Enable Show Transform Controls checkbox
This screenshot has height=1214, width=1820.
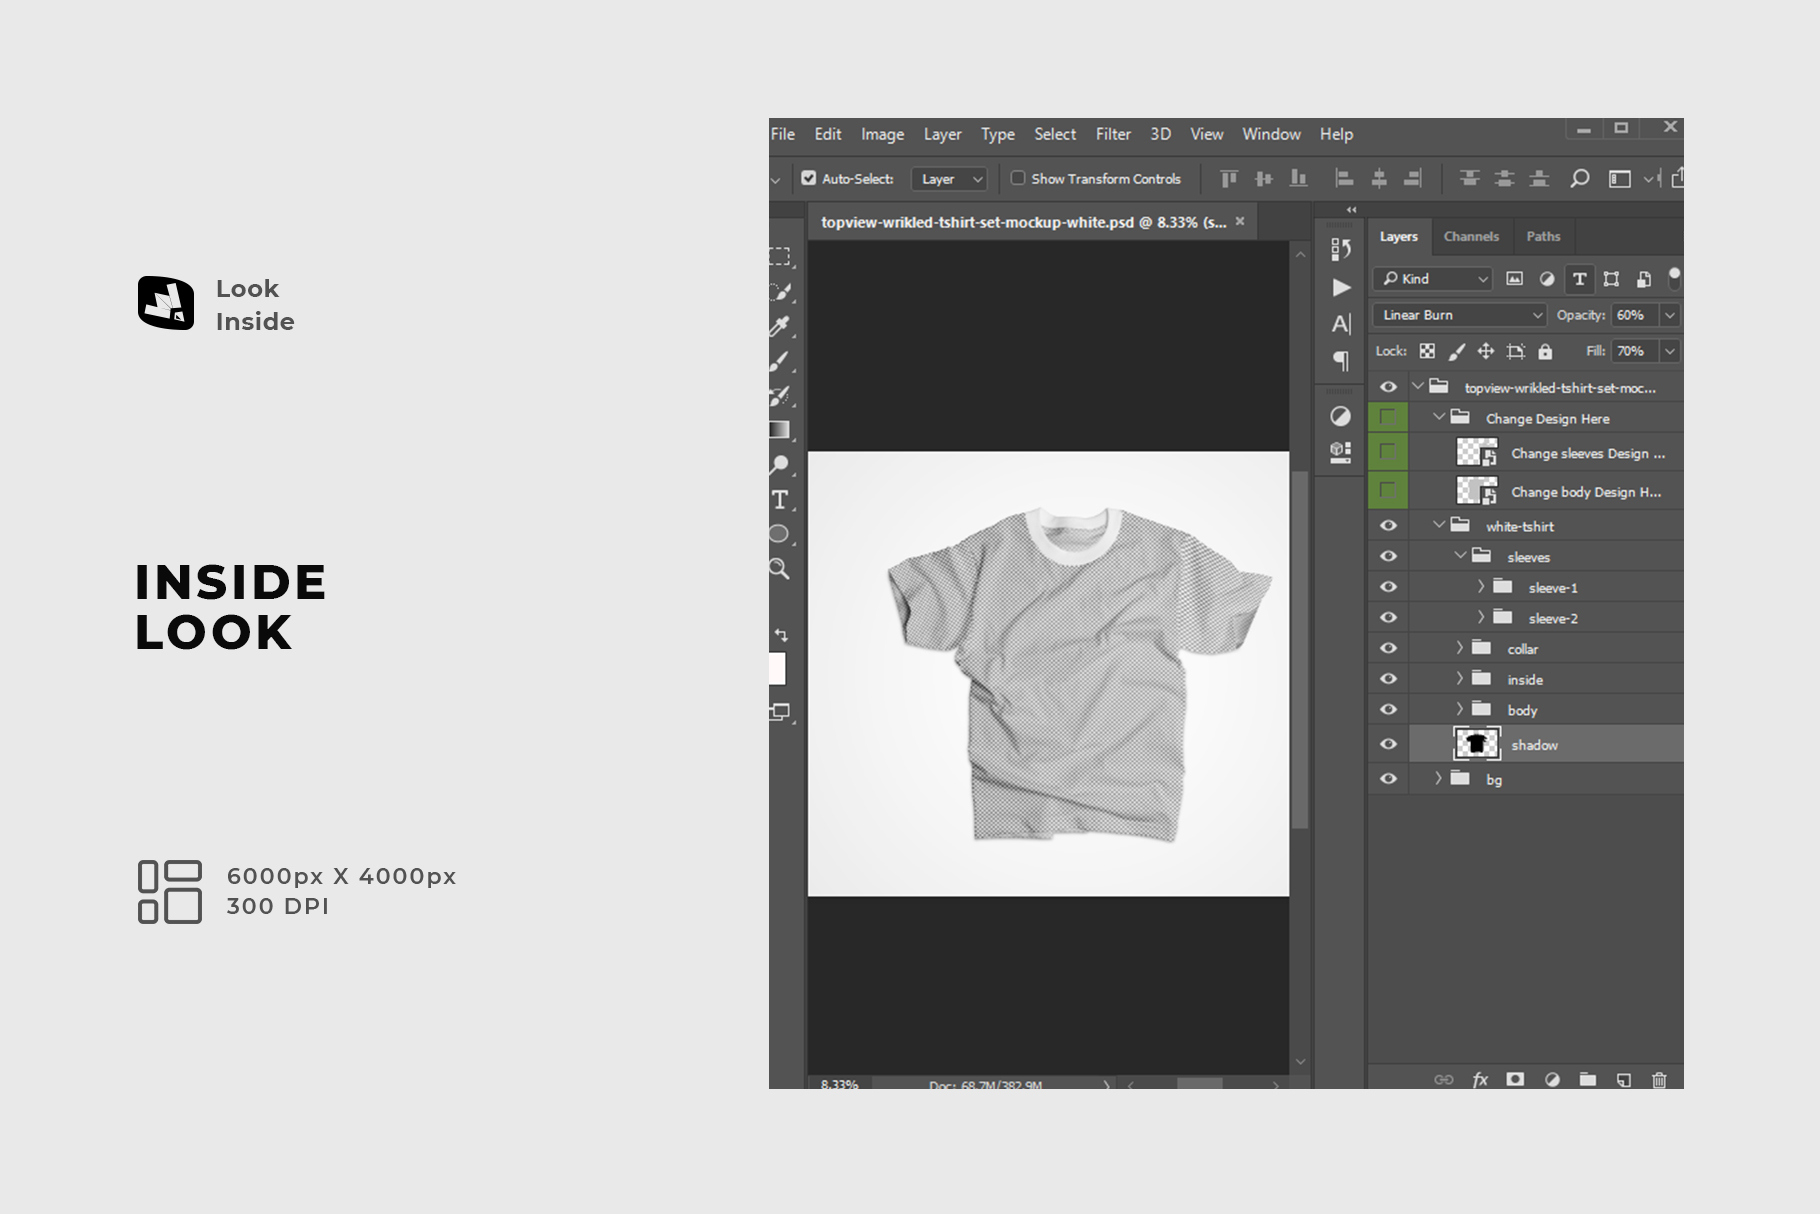coord(1018,179)
